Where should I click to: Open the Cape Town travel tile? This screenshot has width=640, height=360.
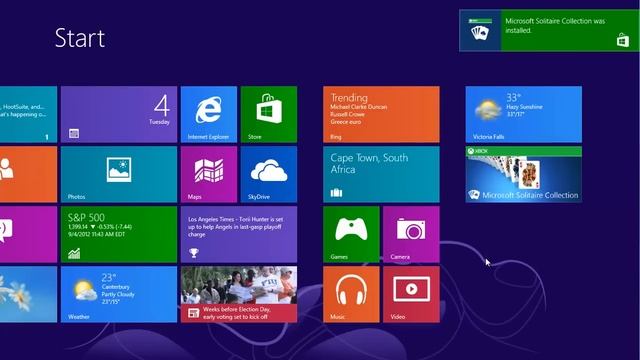(381, 174)
